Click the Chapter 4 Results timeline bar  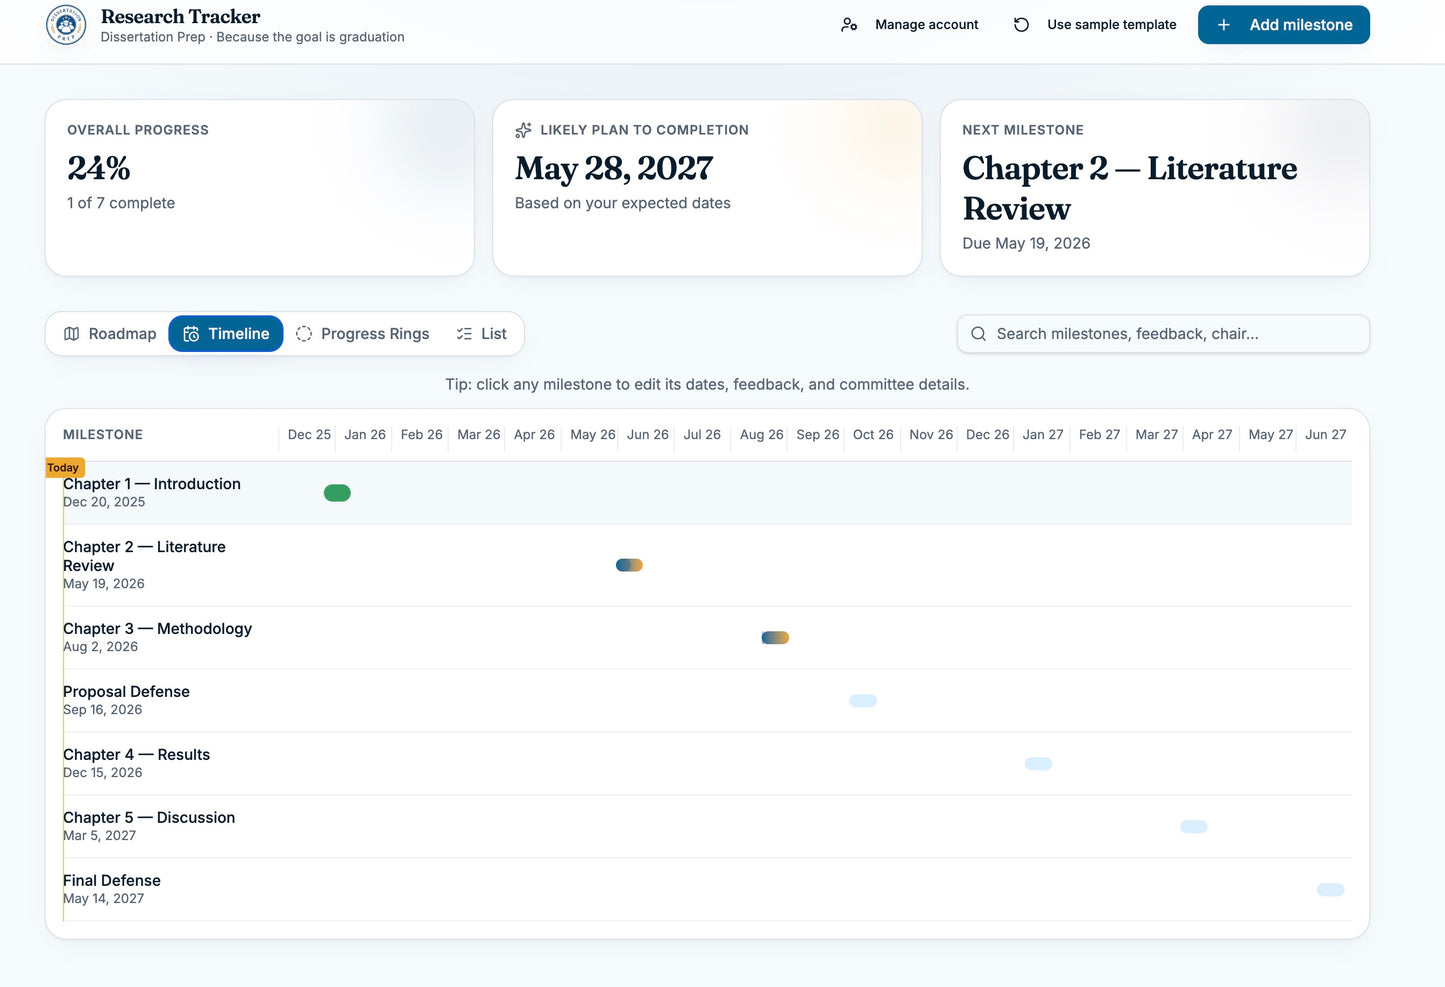pyautogui.click(x=1039, y=764)
